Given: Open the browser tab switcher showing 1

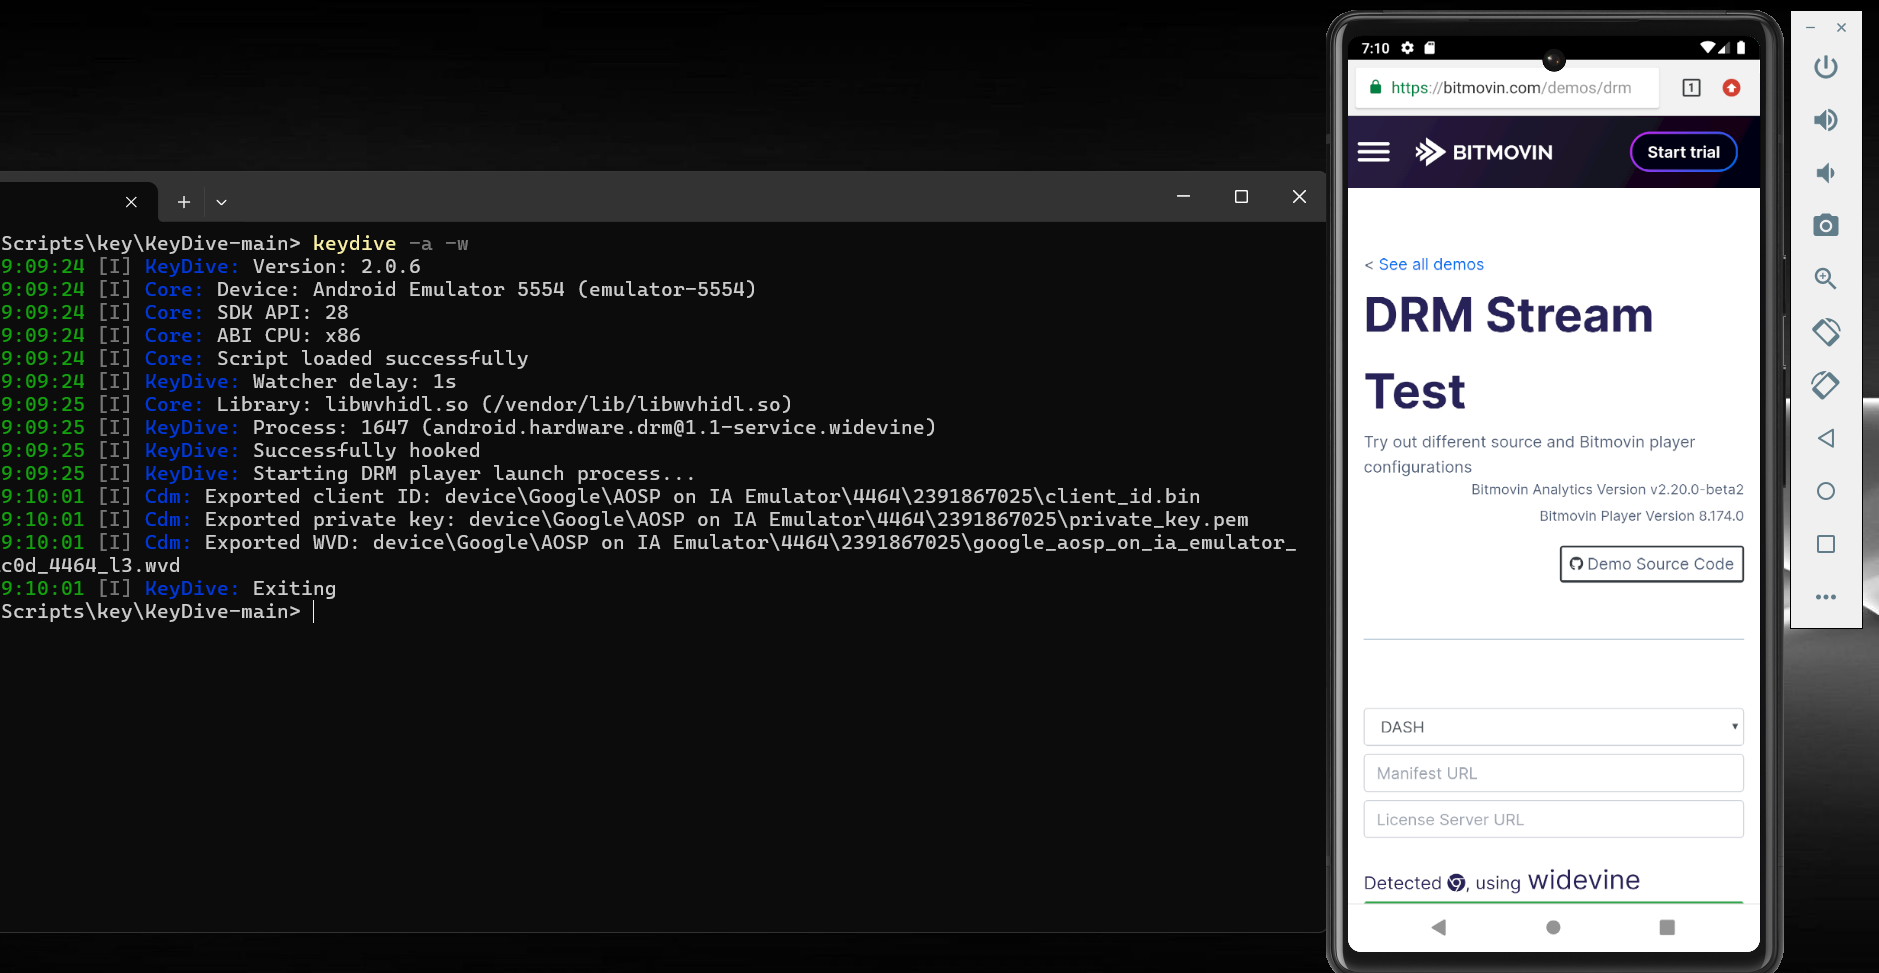Looking at the screenshot, I should click(x=1691, y=88).
